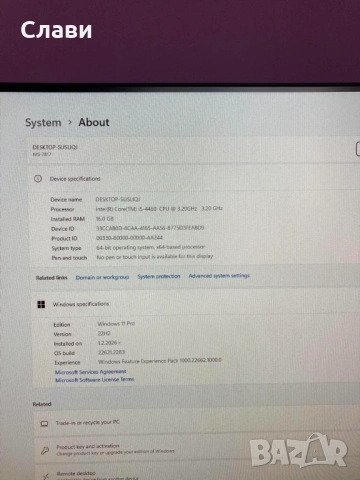
Task: Click the key icon for product activation
Action: click(45, 451)
